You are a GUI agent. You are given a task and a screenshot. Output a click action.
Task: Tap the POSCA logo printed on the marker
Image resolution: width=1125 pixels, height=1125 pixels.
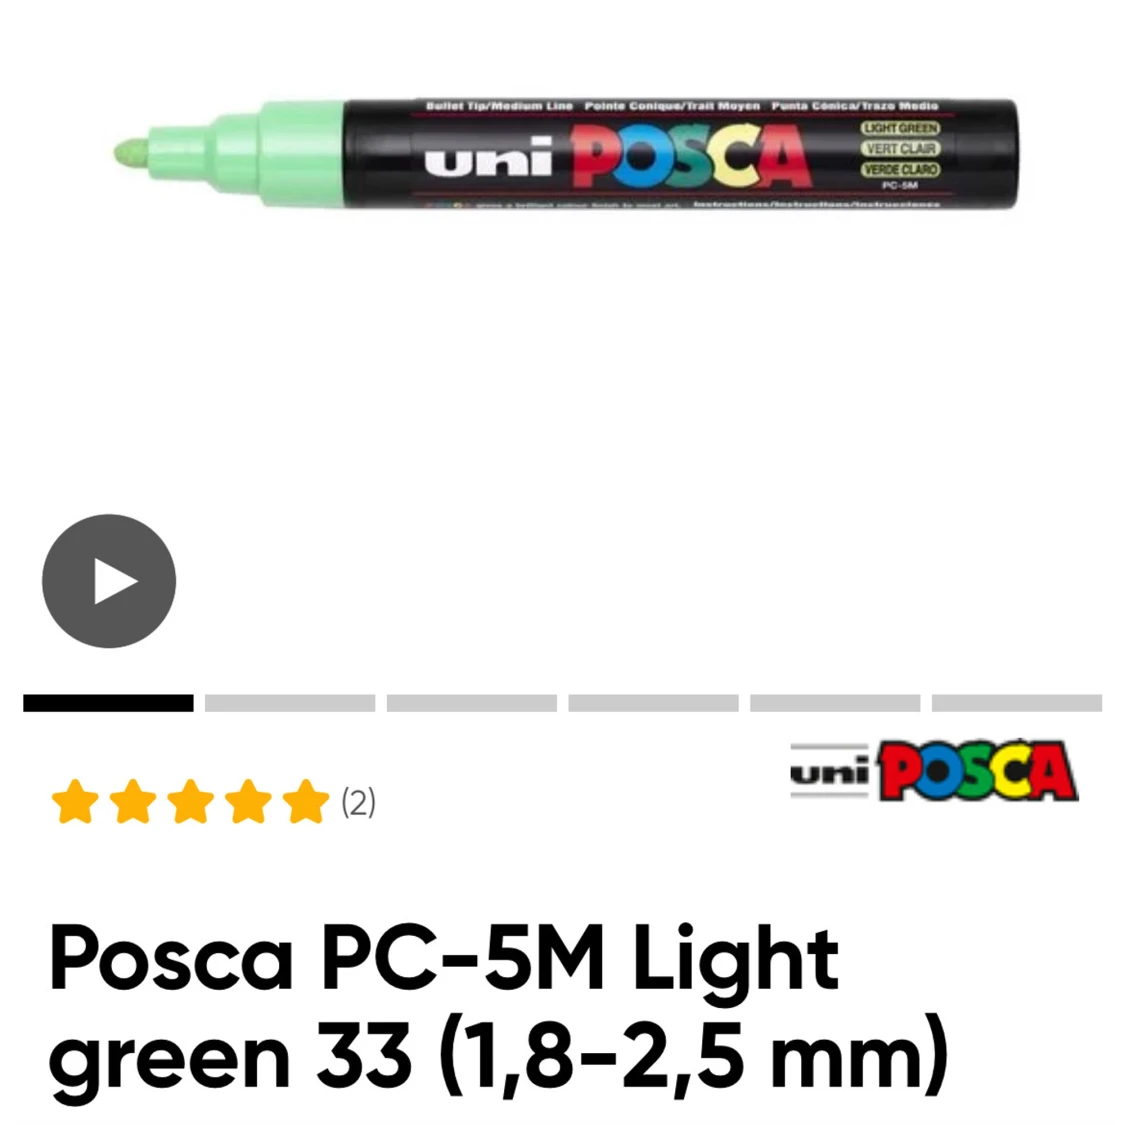(x=691, y=156)
